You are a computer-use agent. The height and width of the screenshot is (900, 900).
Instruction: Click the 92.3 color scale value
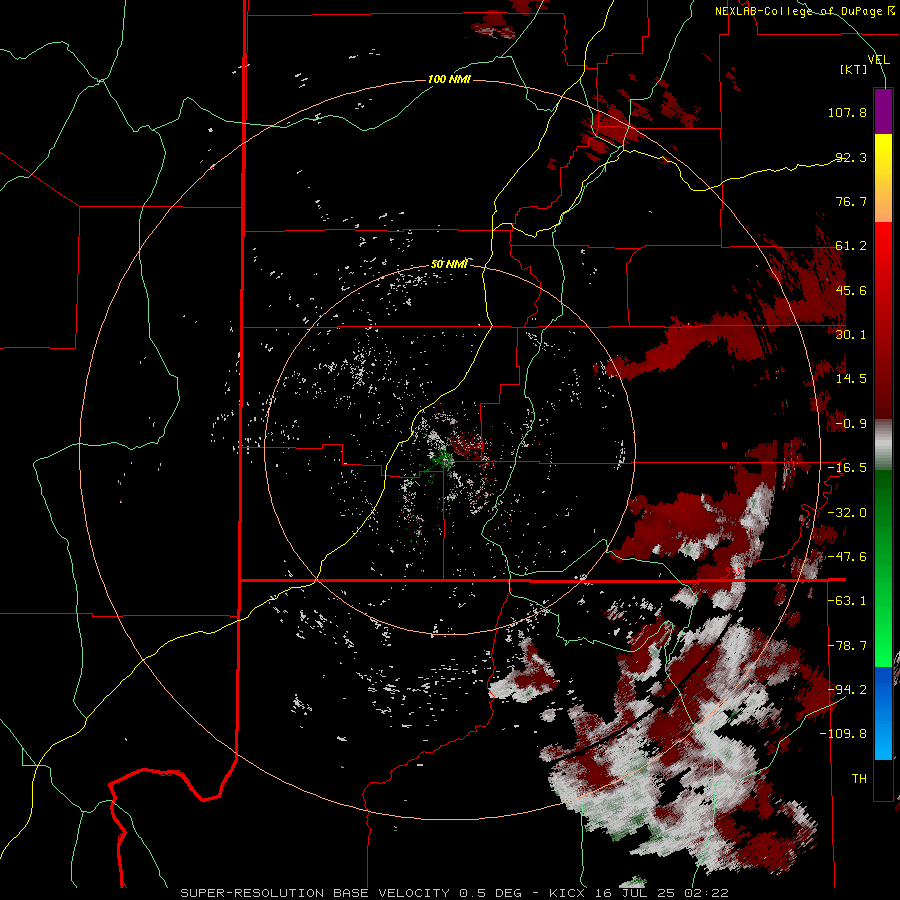(x=851, y=157)
